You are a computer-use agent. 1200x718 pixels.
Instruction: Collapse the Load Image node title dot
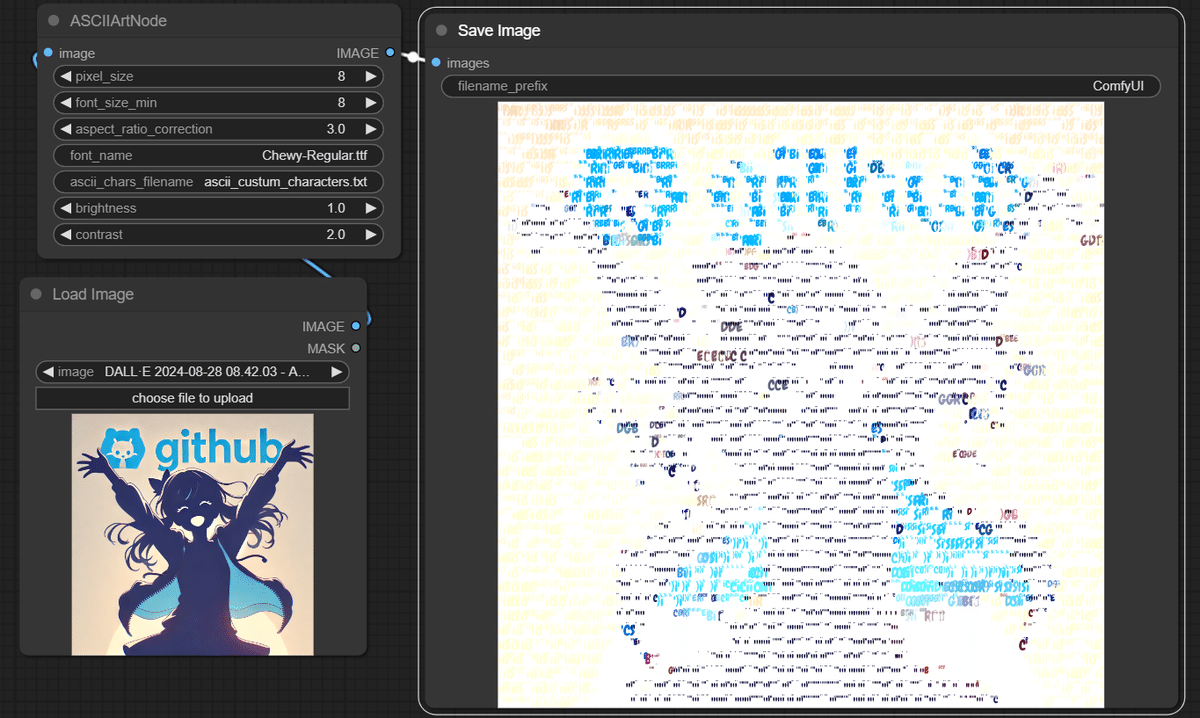[x=36, y=294]
